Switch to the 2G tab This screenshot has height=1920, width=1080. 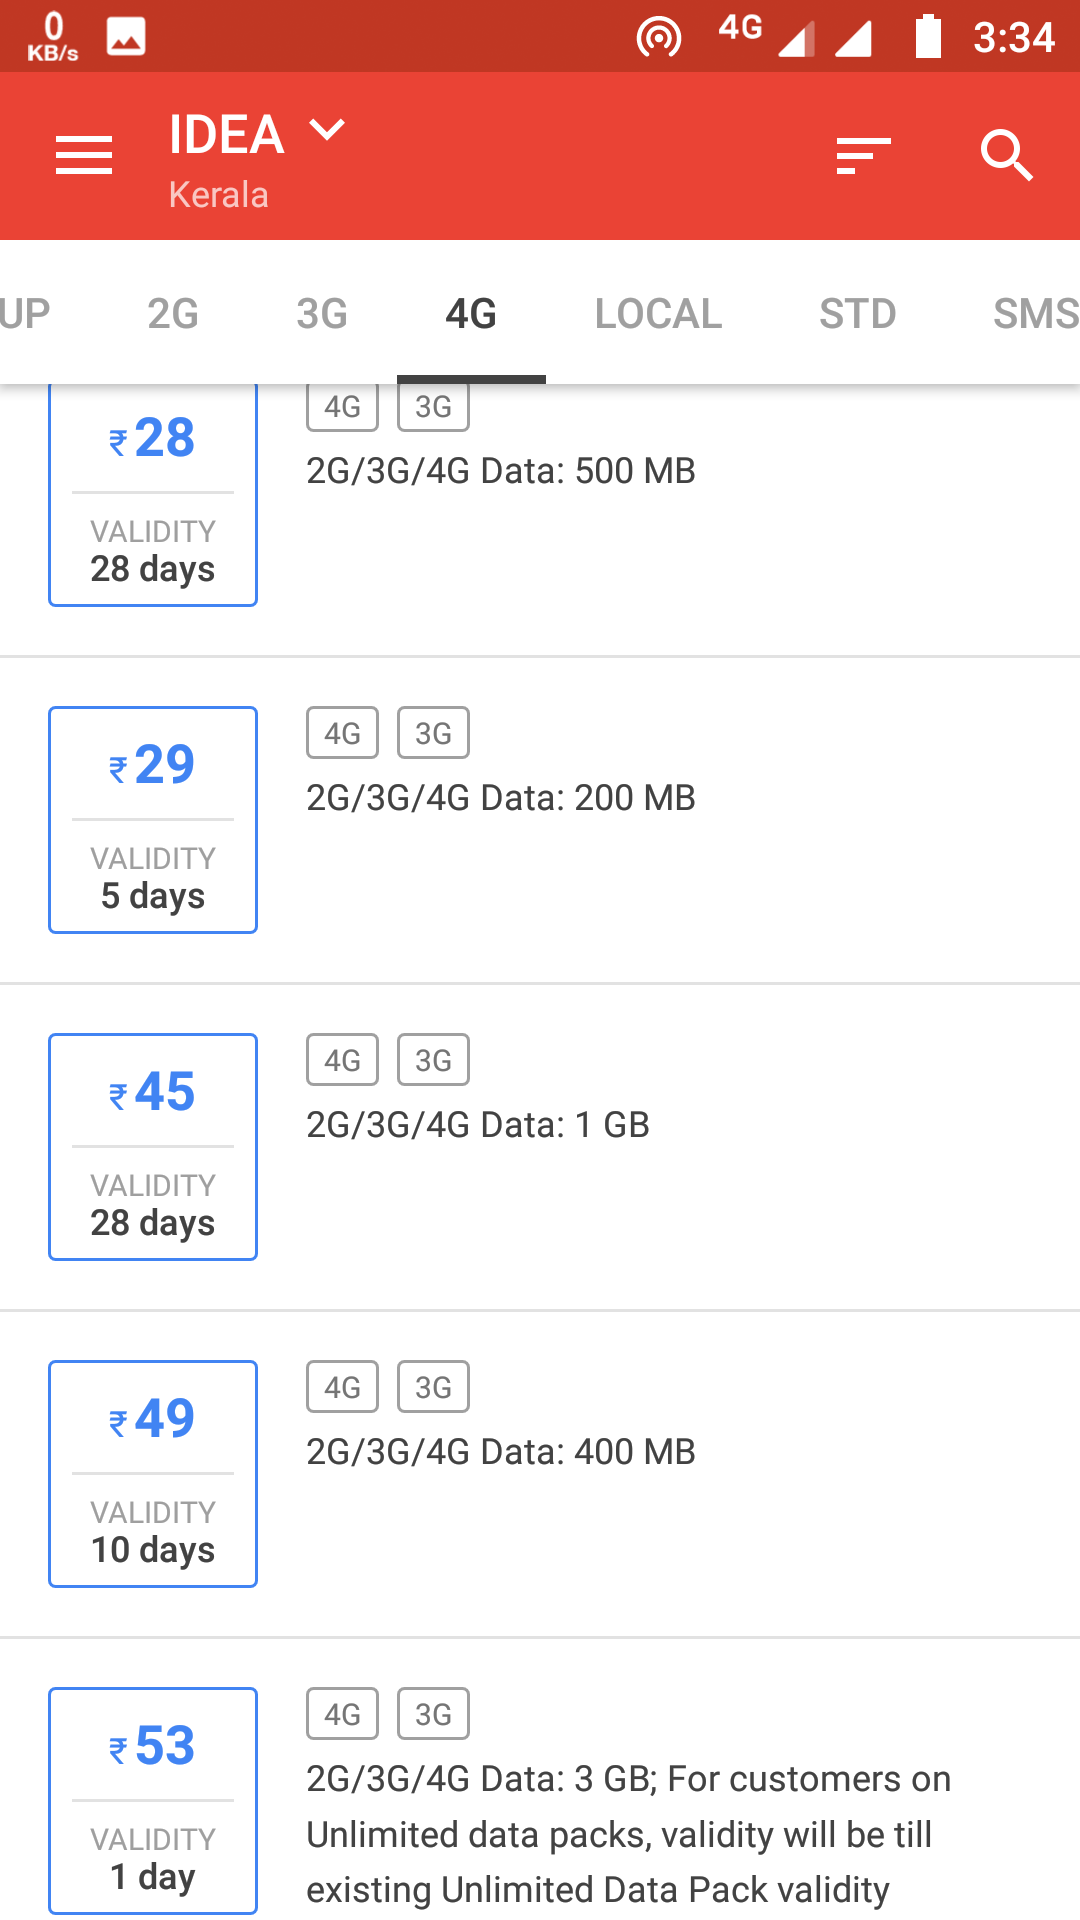[173, 314]
